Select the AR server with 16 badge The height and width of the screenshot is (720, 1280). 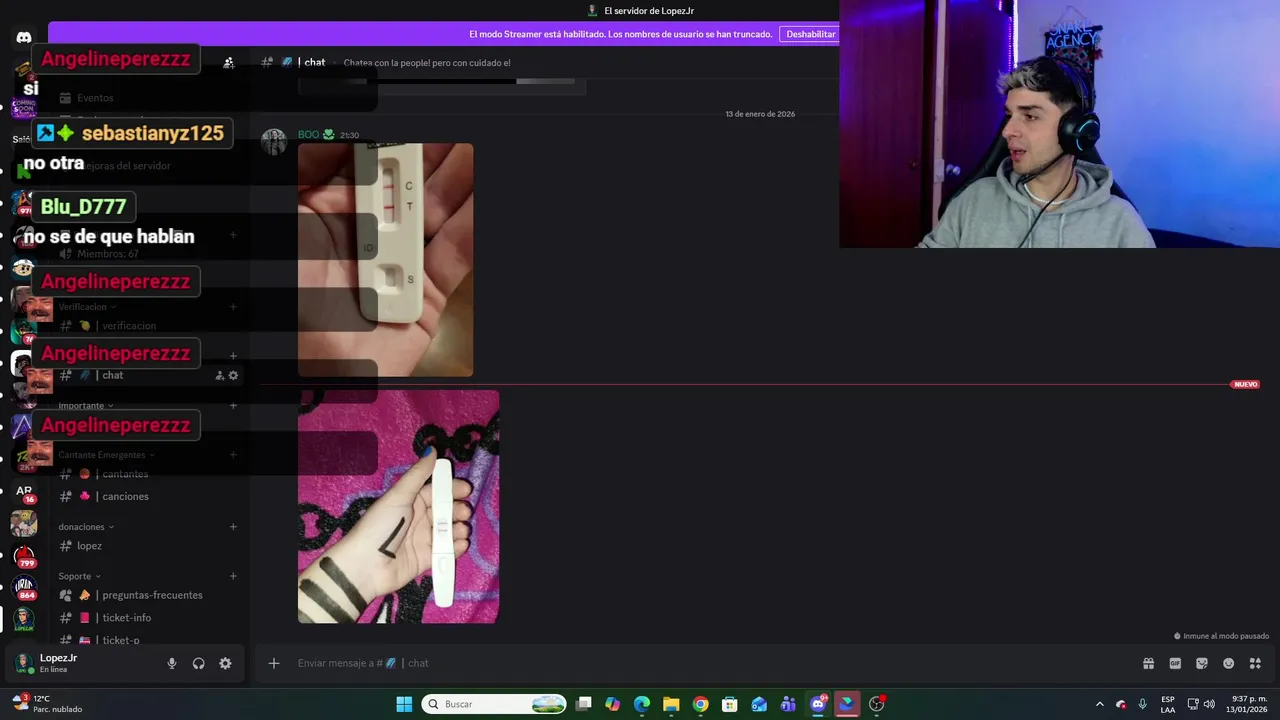pyautogui.click(x=24, y=492)
